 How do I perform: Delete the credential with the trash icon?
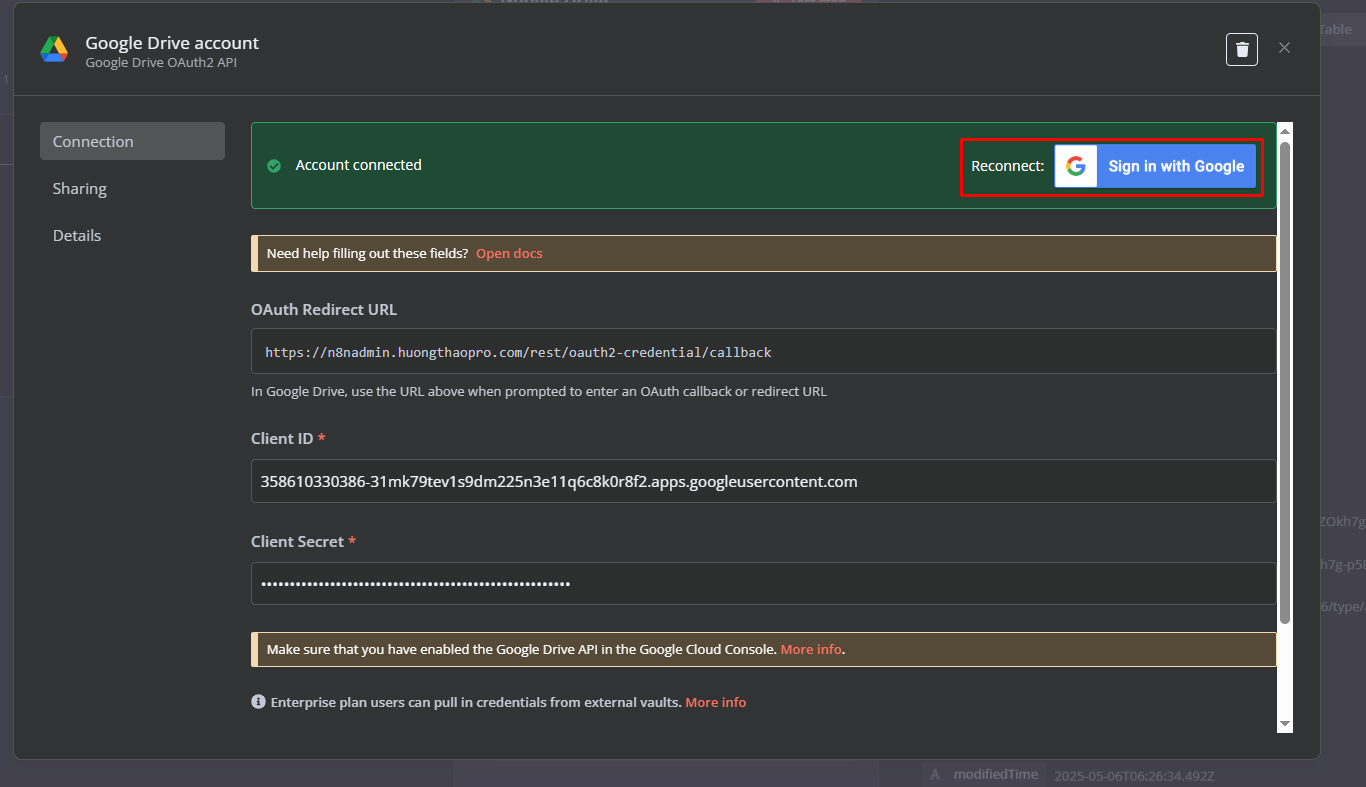1242,49
